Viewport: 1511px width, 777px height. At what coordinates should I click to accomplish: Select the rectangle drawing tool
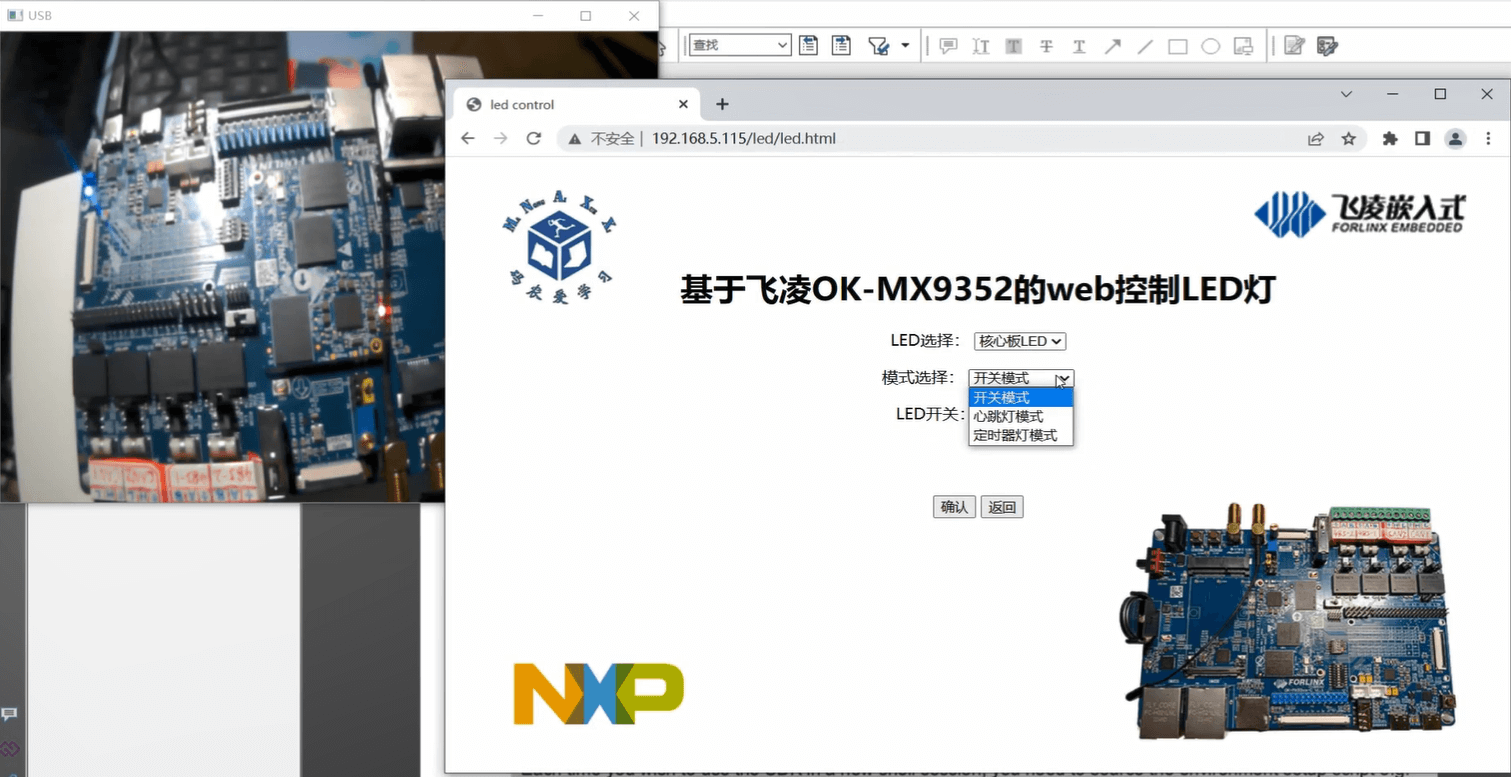(1178, 46)
